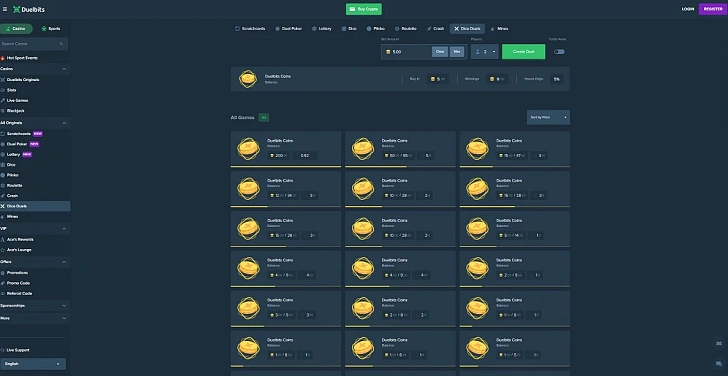The image size is (728, 376).
Task: Collapse the All Originals sidebar section
Action: pyautogui.click(x=64, y=123)
